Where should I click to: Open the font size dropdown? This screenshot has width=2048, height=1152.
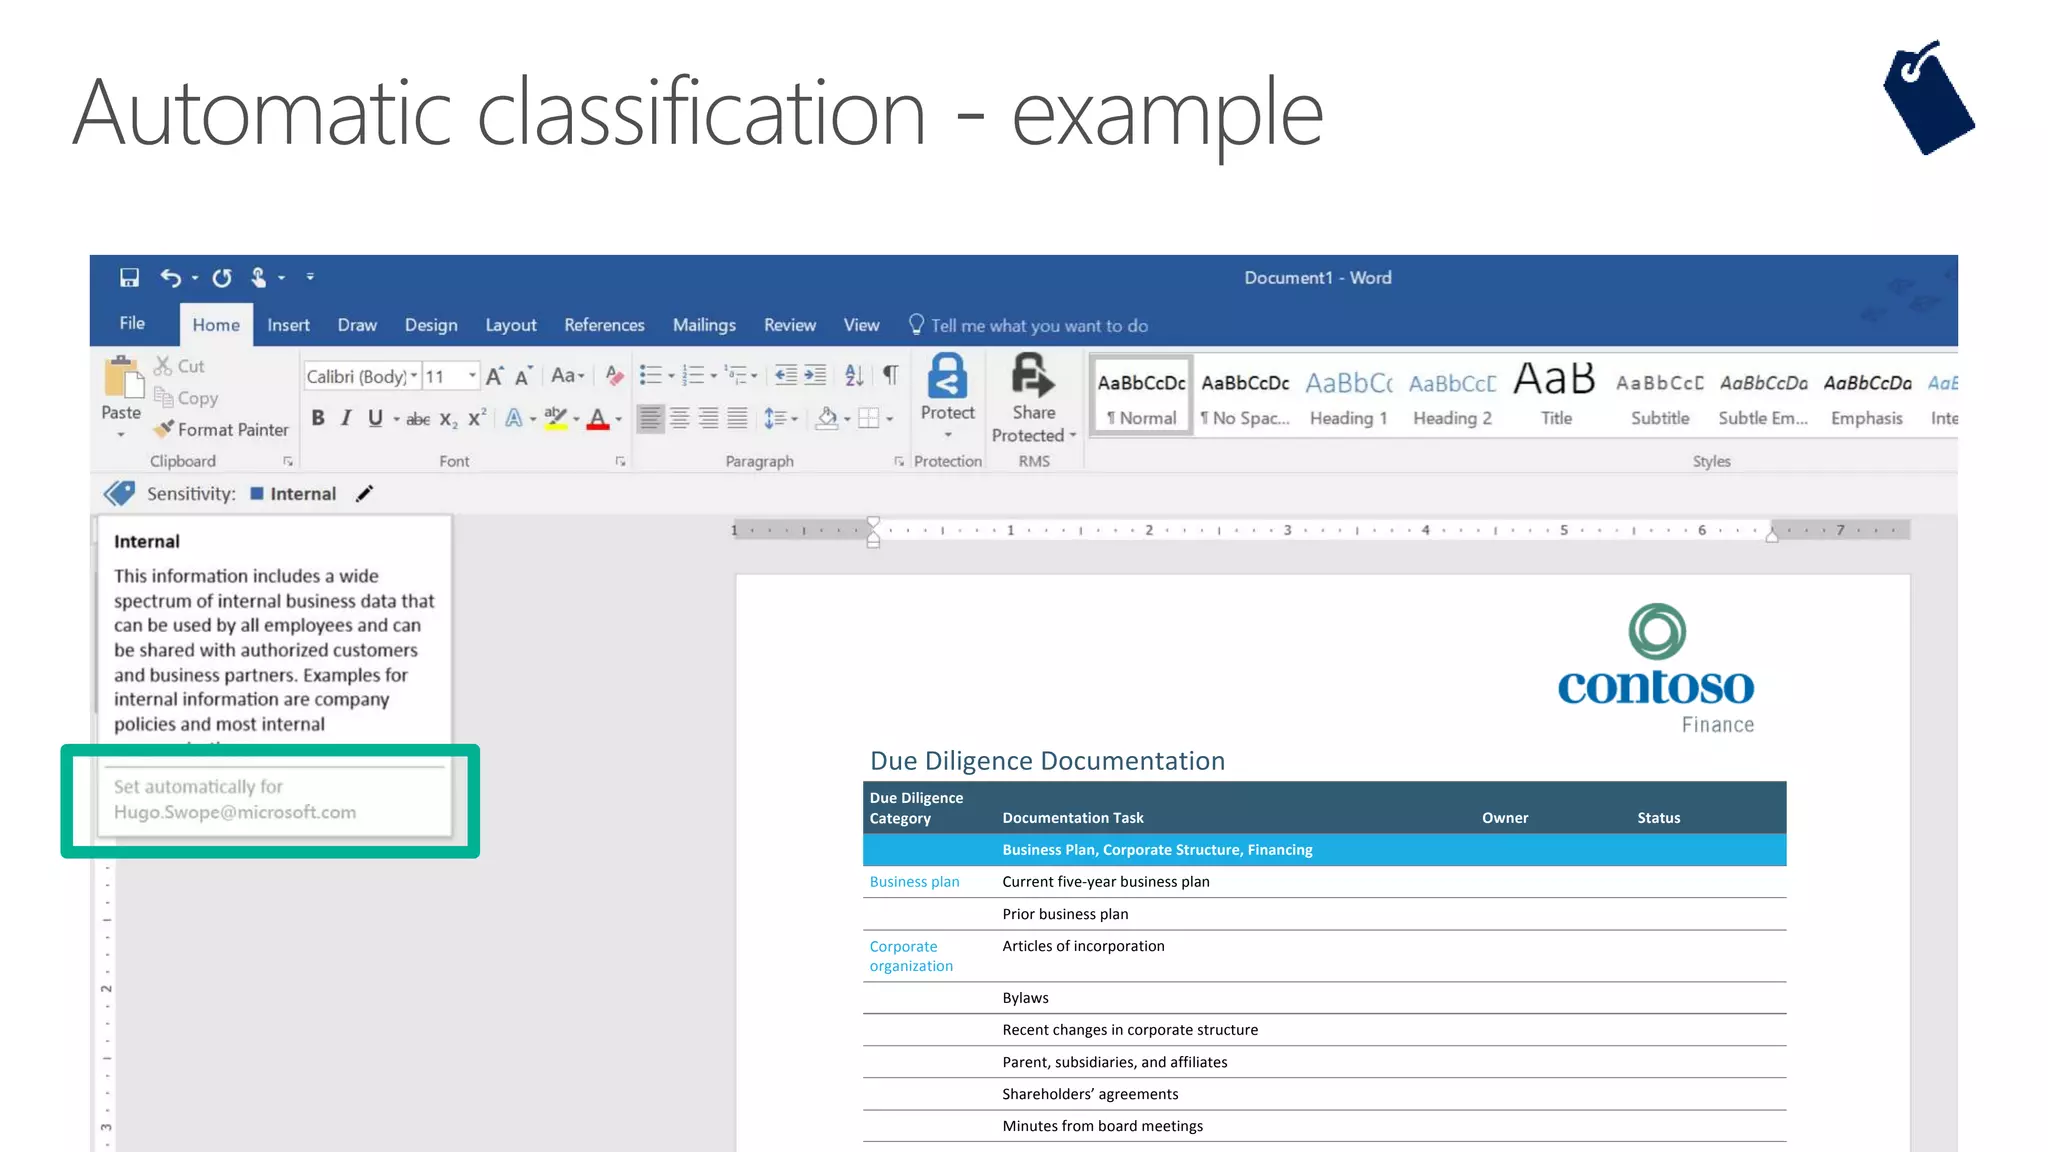point(472,376)
